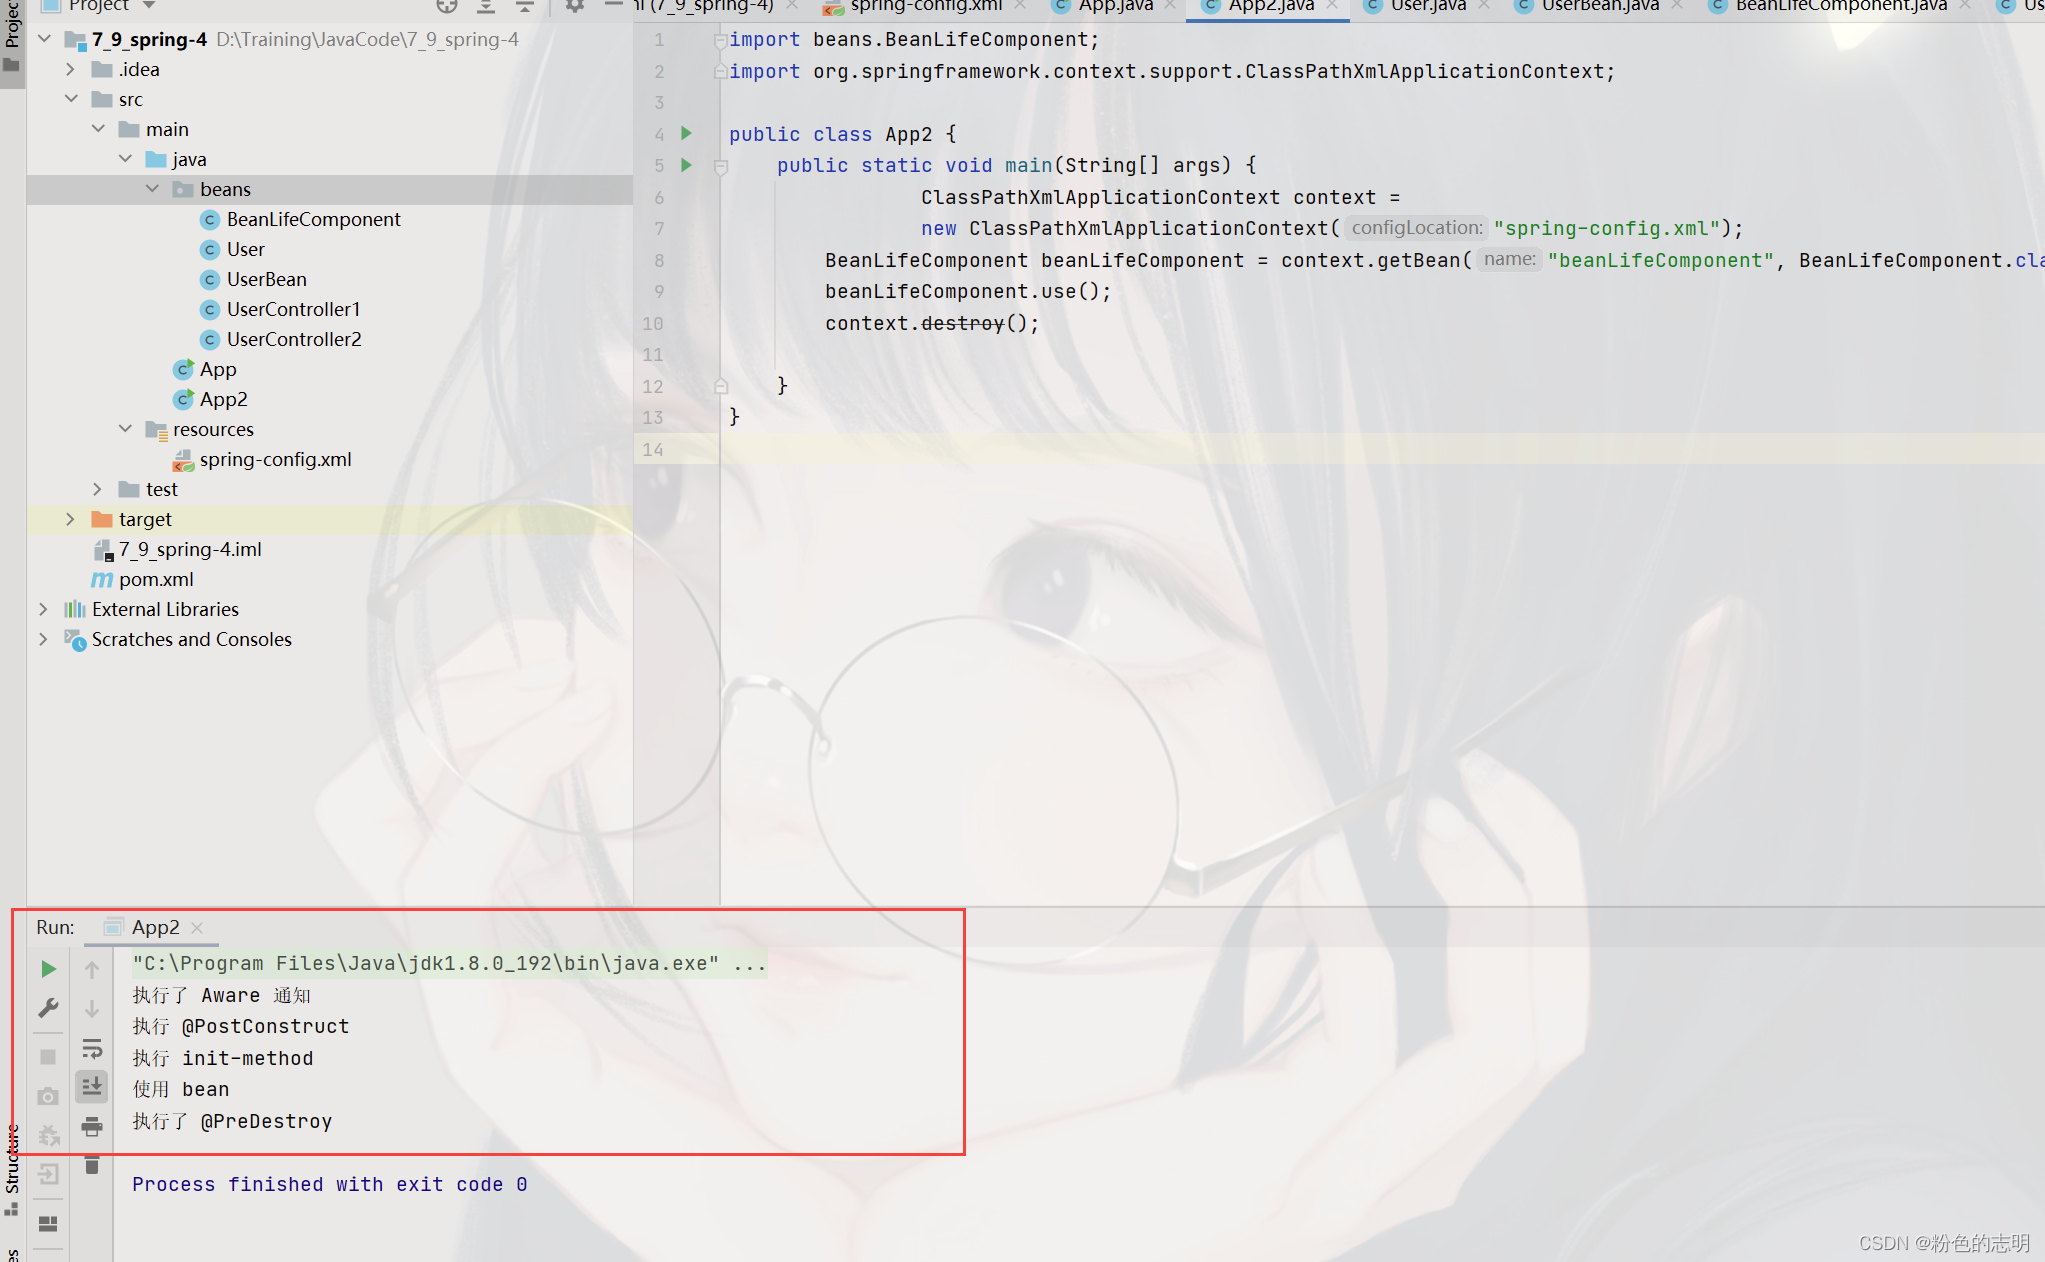Screen dimensions: 2045x1262
Task: Select App class in project tree
Action: [x=217, y=369]
